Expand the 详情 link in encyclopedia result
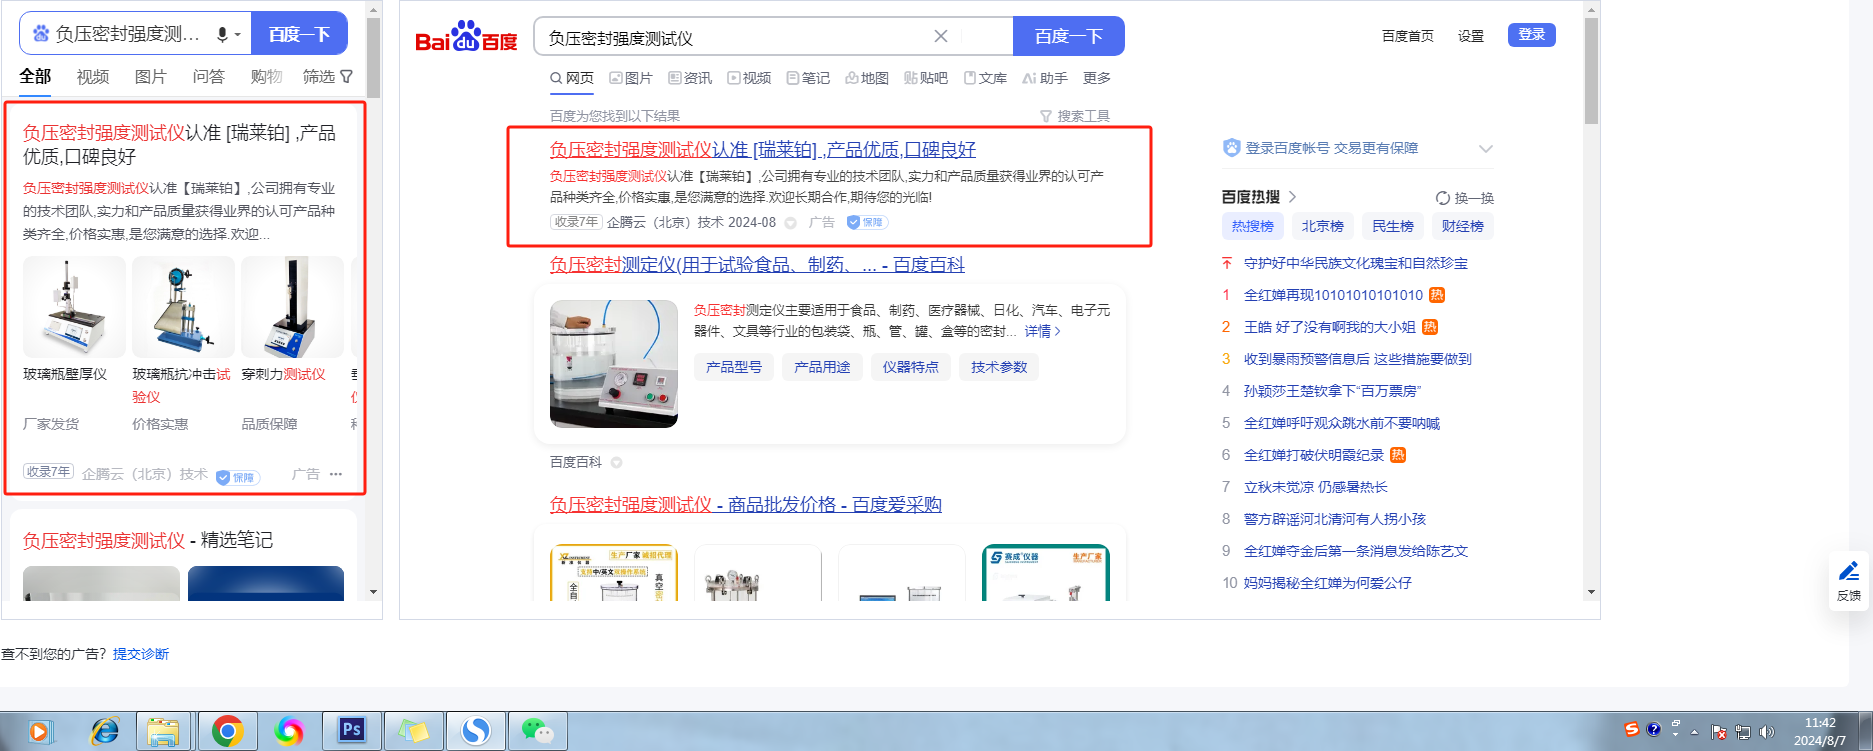Screen dimensions: 1873x751 pos(1042,331)
